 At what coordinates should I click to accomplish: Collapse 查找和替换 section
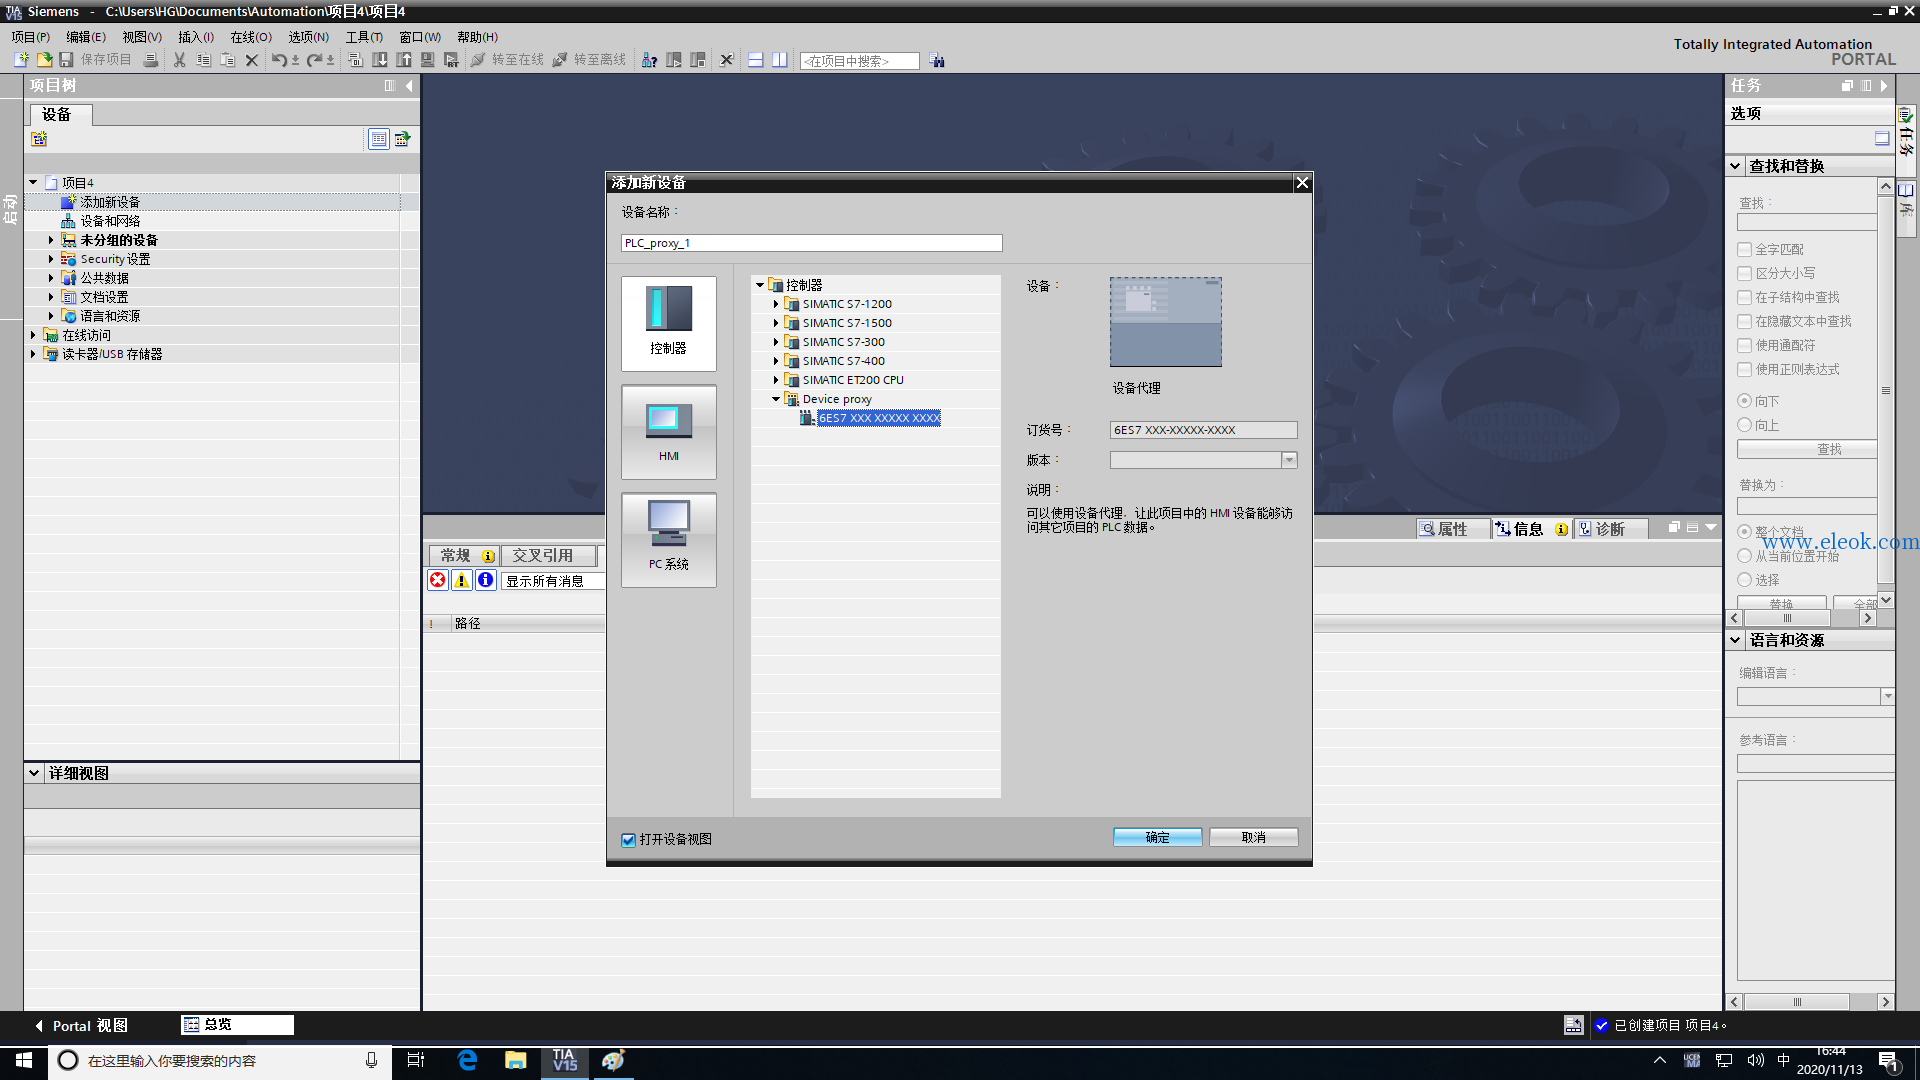pyautogui.click(x=1736, y=166)
